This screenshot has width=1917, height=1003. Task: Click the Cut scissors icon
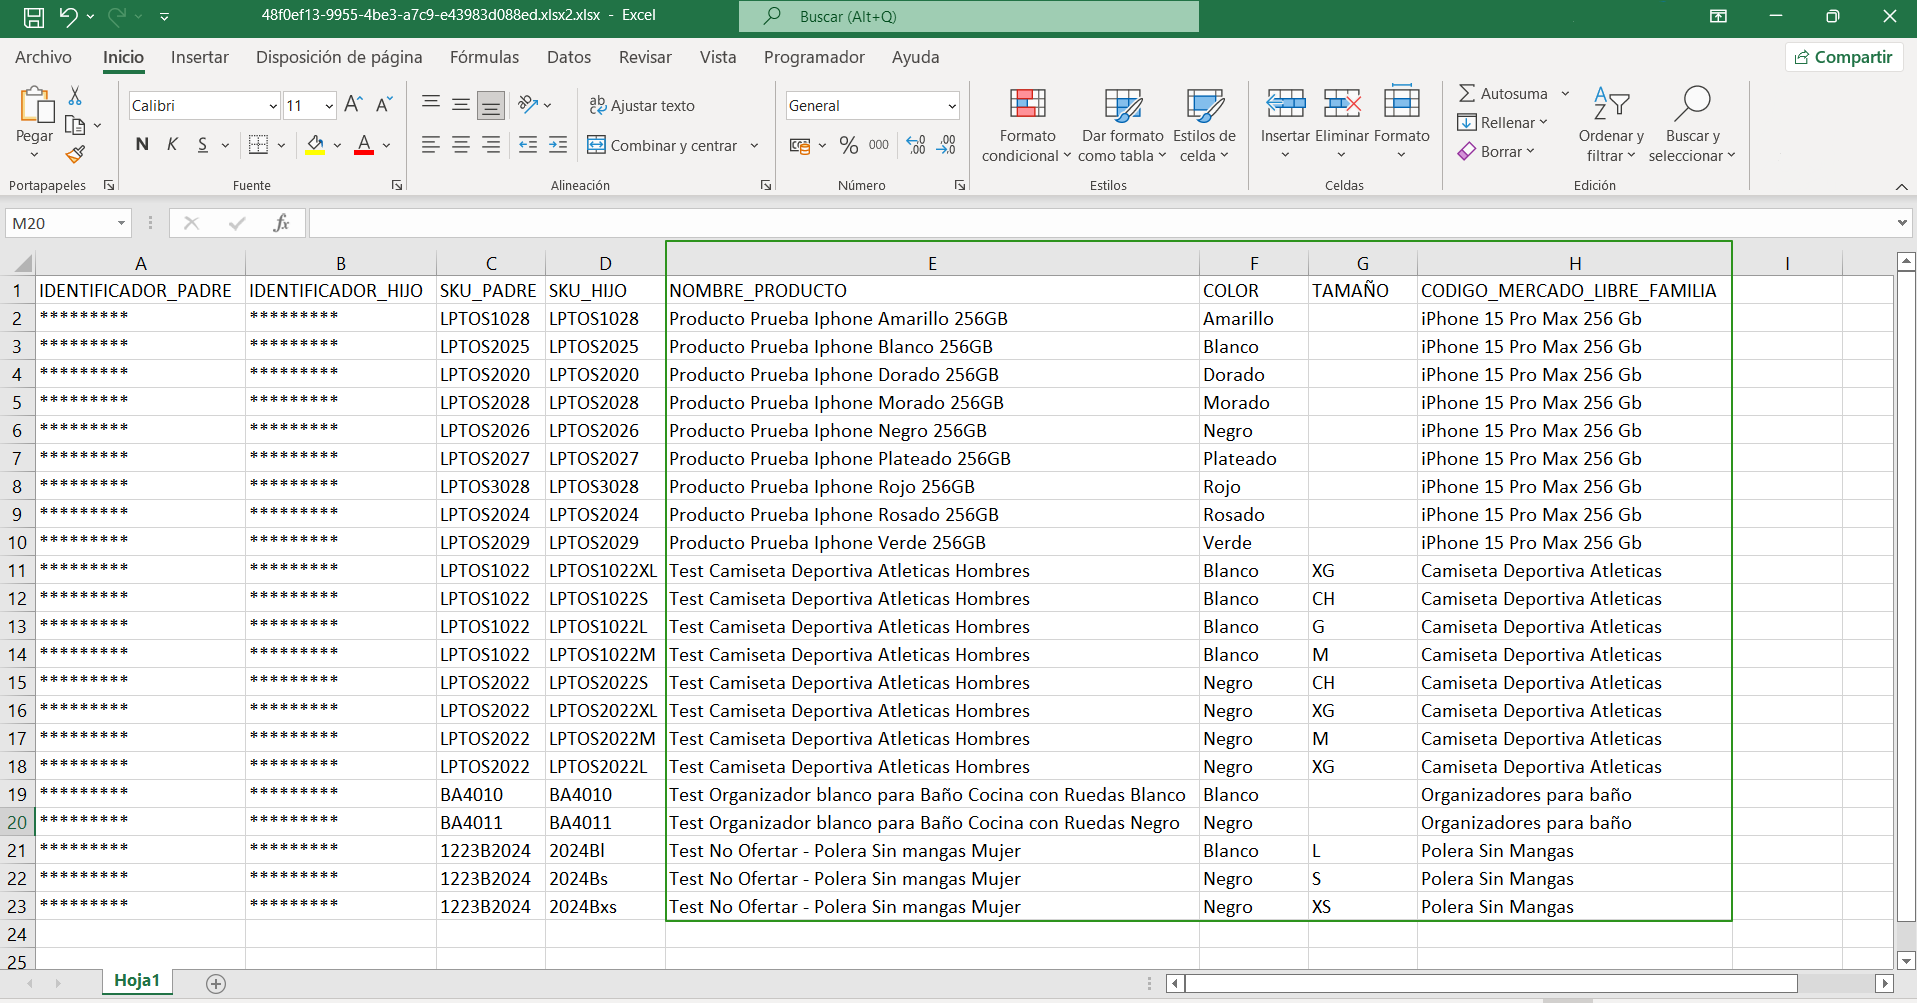click(x=75, y=96)
